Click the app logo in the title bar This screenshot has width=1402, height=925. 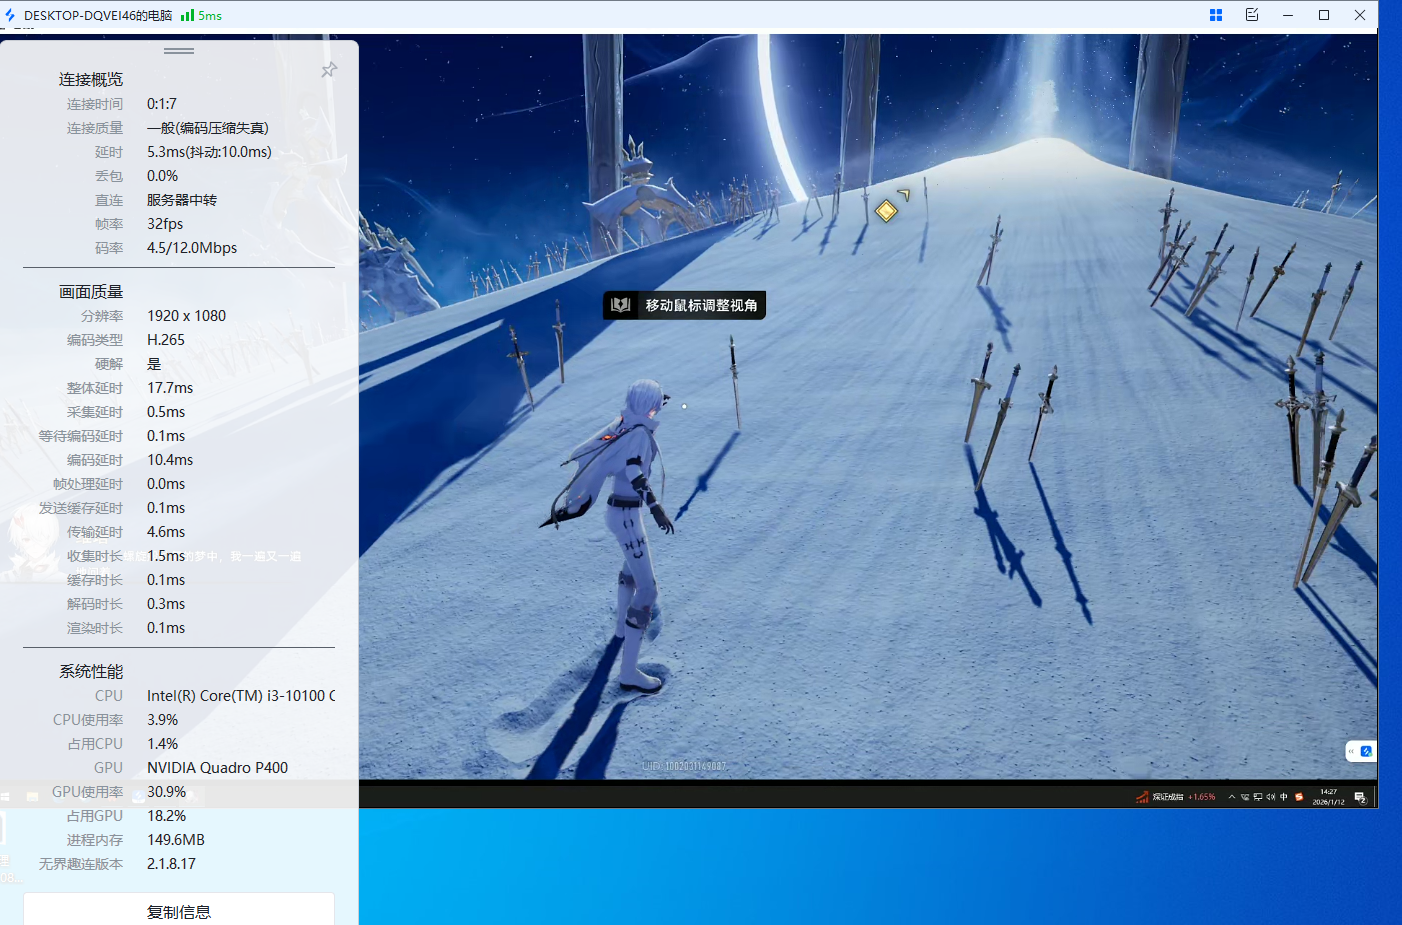pos(10,15)
